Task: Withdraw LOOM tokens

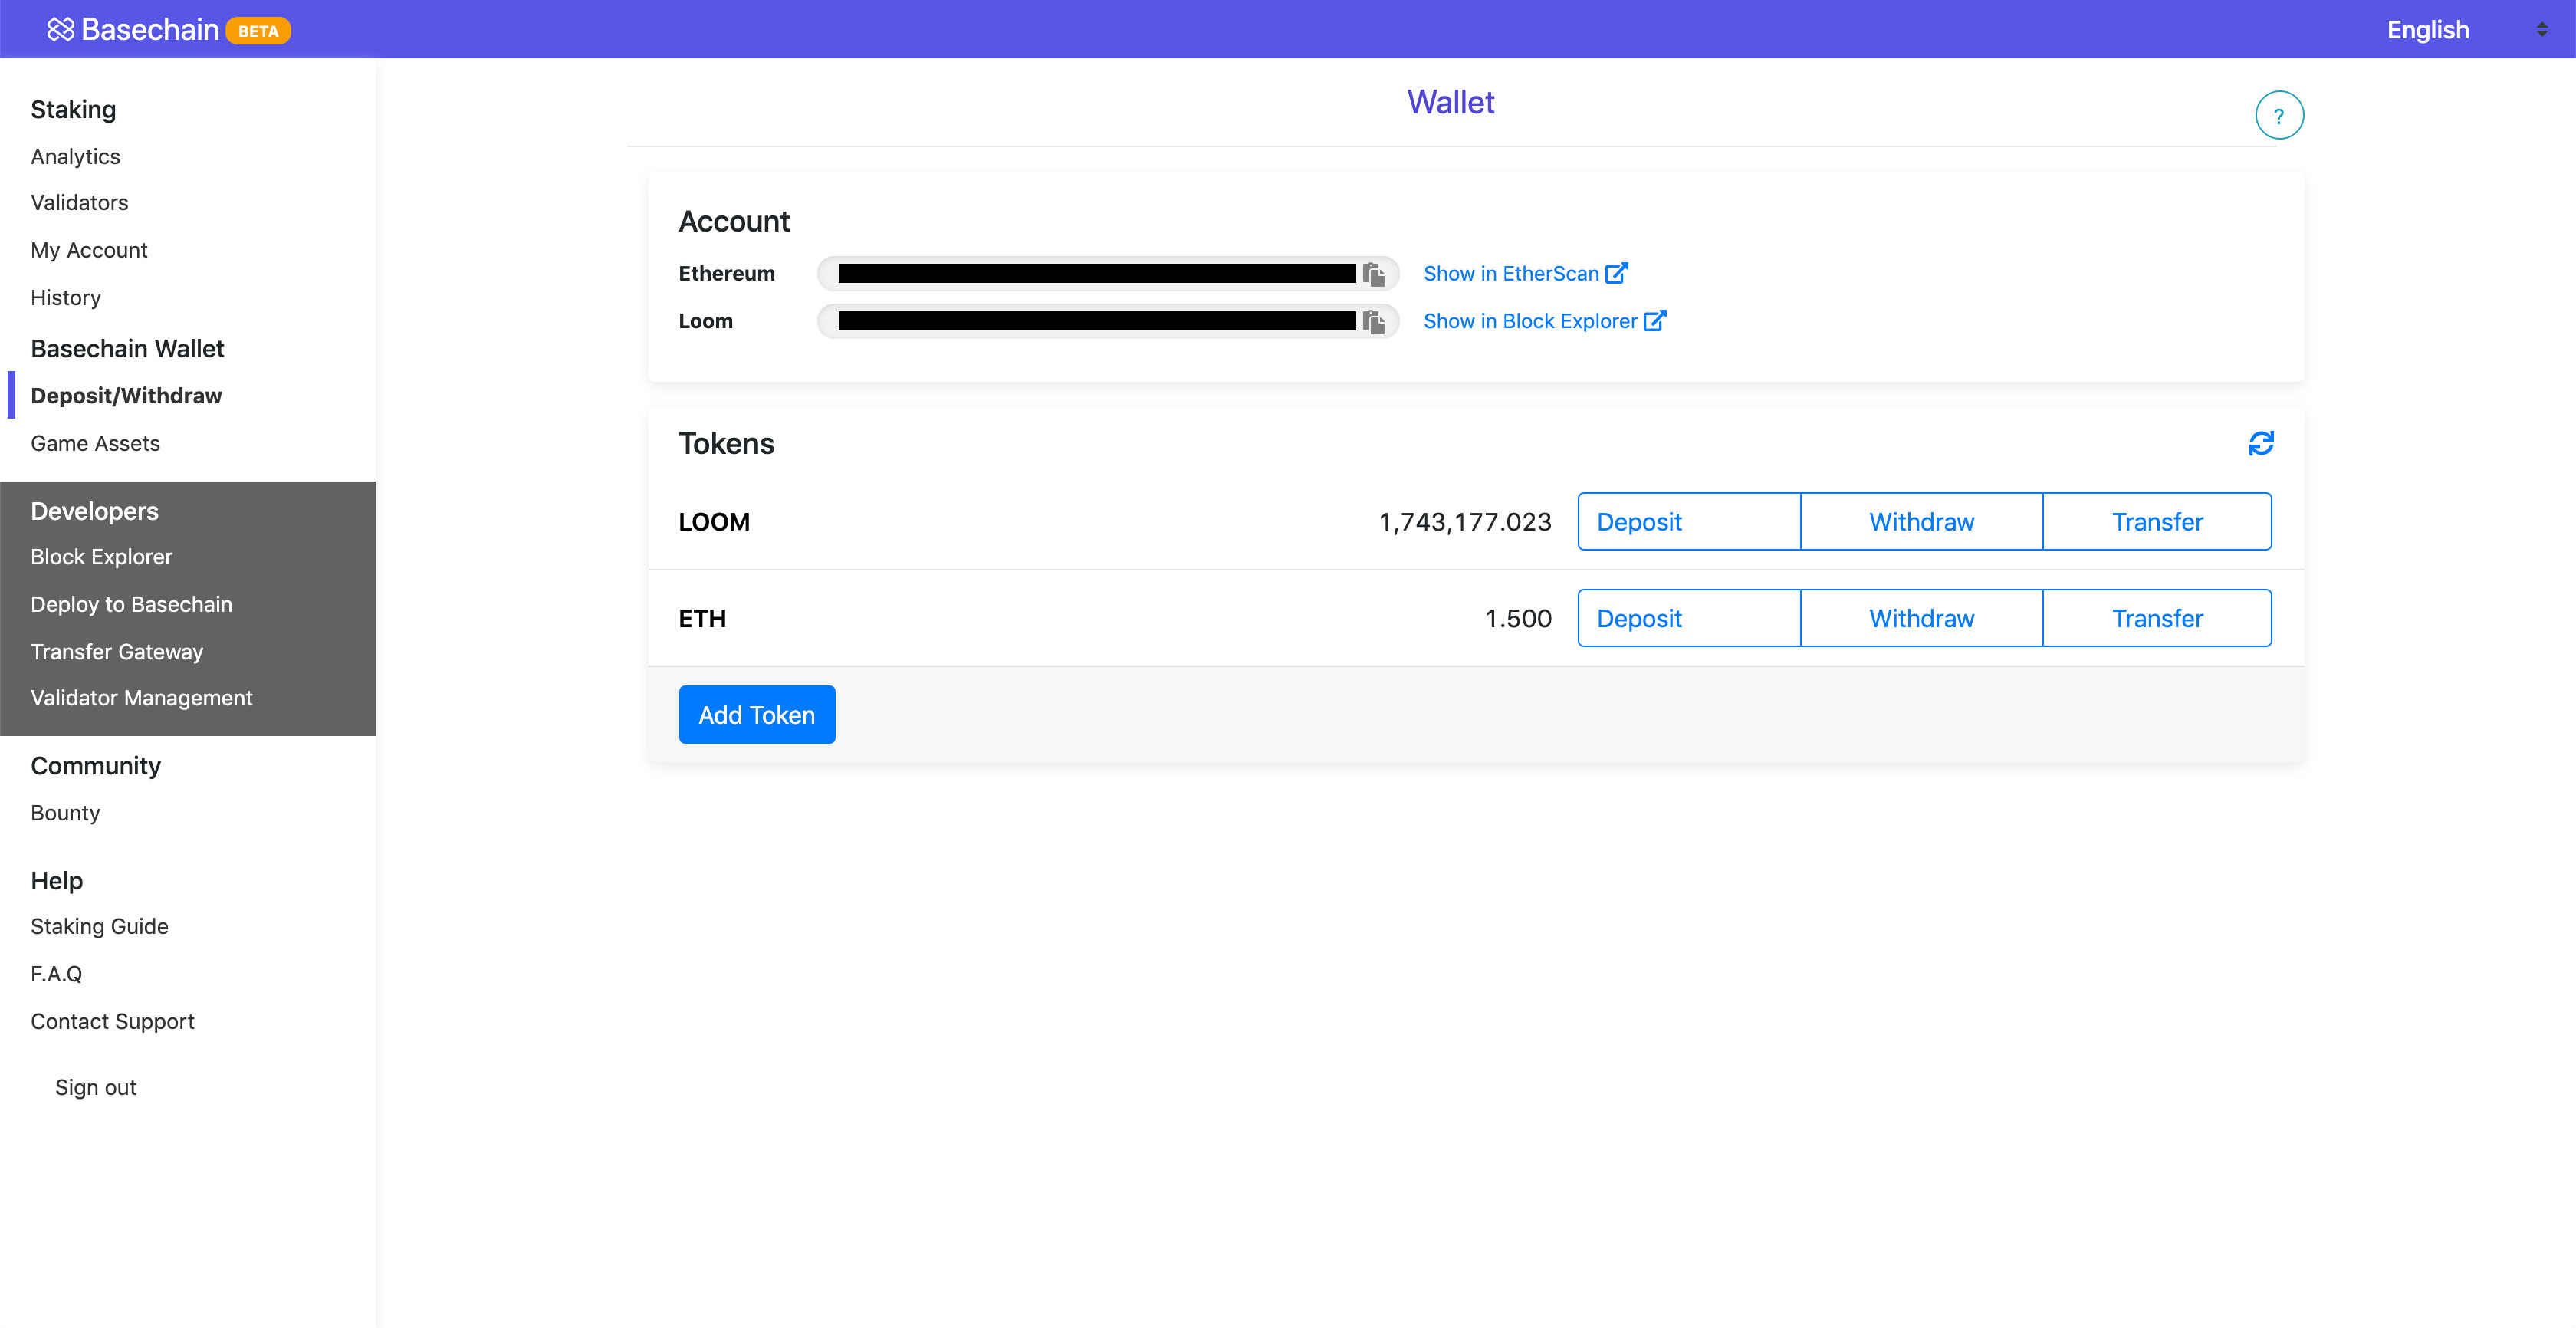Action: point(1921,522)
